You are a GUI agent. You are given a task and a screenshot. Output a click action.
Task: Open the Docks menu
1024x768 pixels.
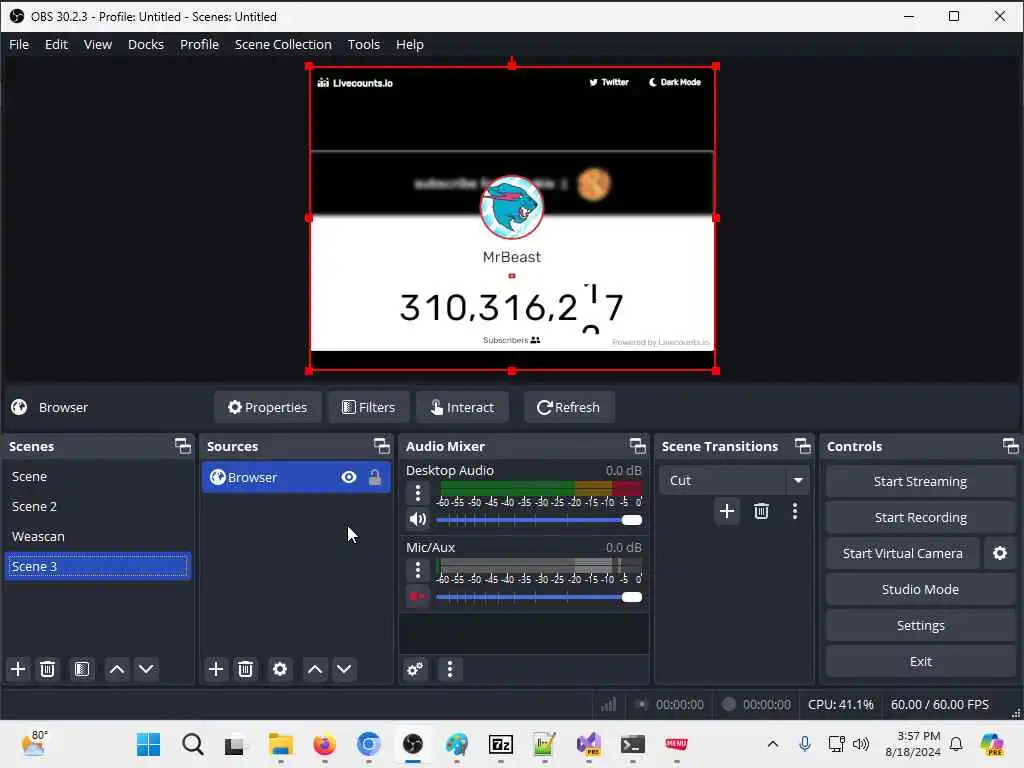(146, 44)
